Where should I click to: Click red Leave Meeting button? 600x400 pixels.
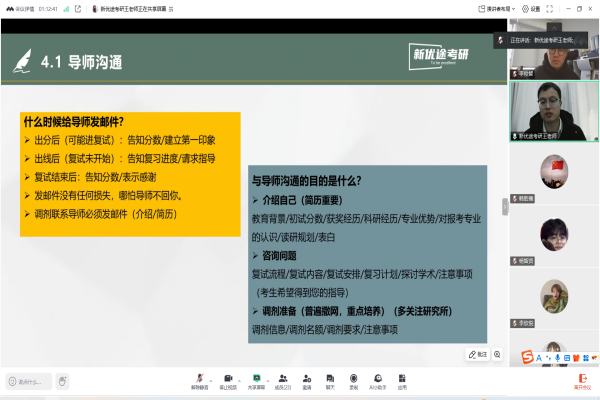click(x=582, y=380)
